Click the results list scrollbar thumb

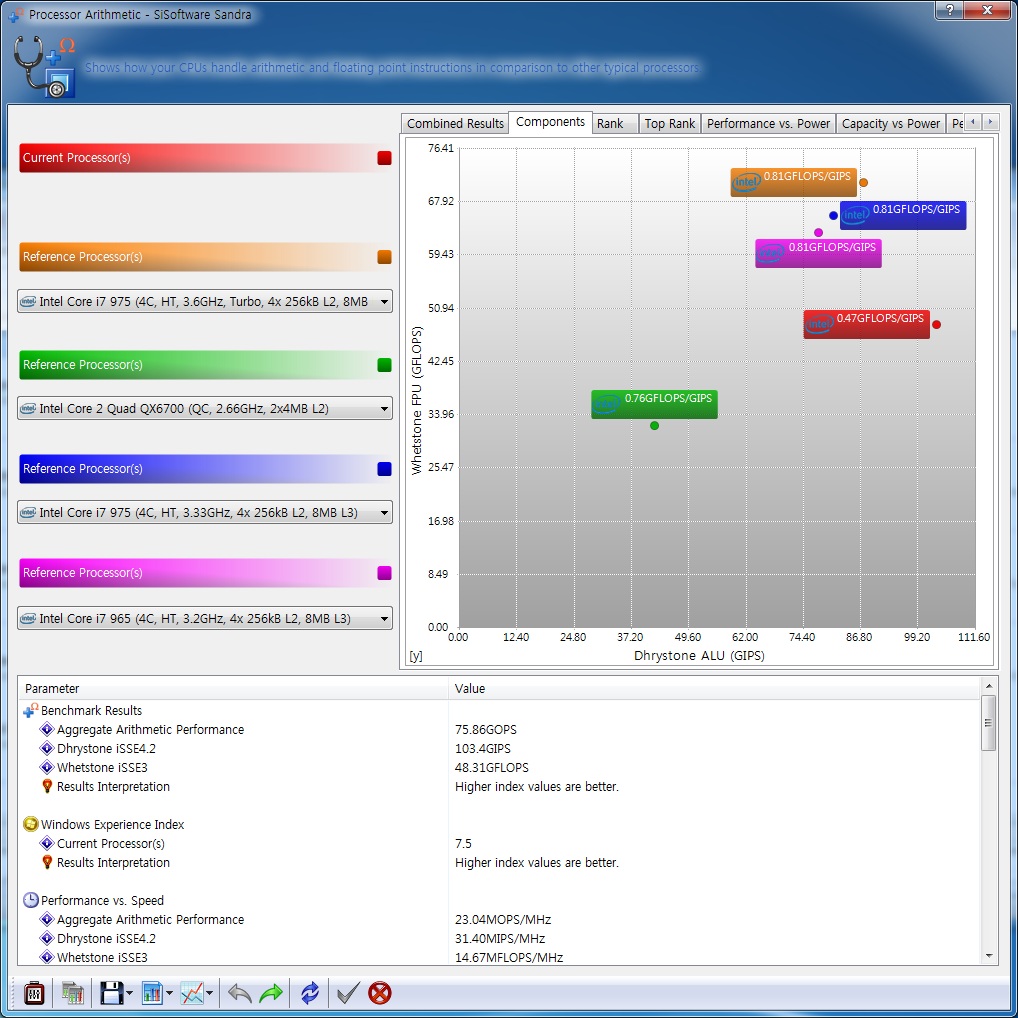click(989, 723)
